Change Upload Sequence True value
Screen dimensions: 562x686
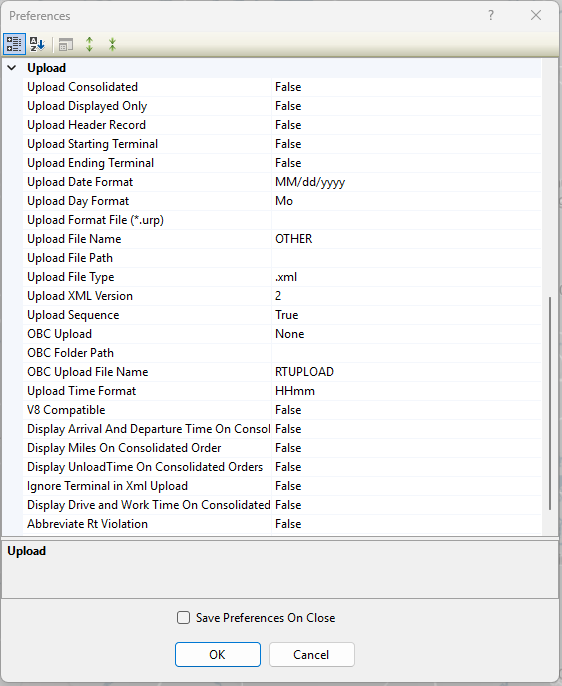point(406,315)
